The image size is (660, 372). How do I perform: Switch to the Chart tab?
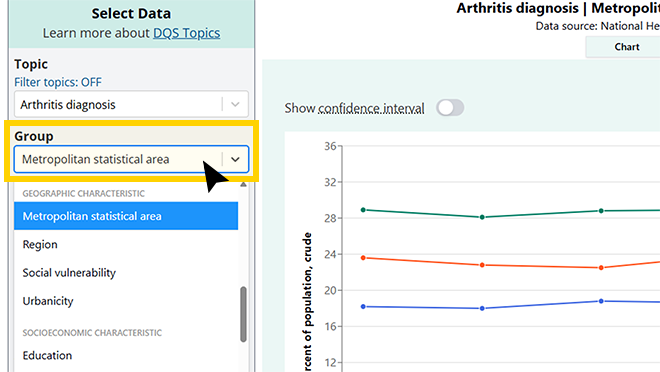click(626, 47)
